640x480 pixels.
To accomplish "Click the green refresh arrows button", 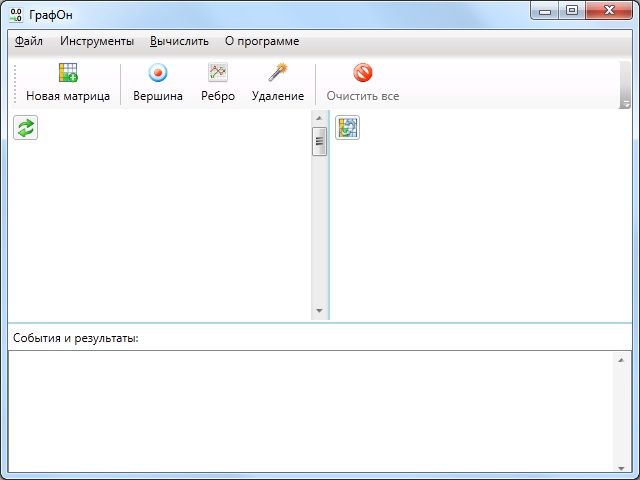I will 26,128.
